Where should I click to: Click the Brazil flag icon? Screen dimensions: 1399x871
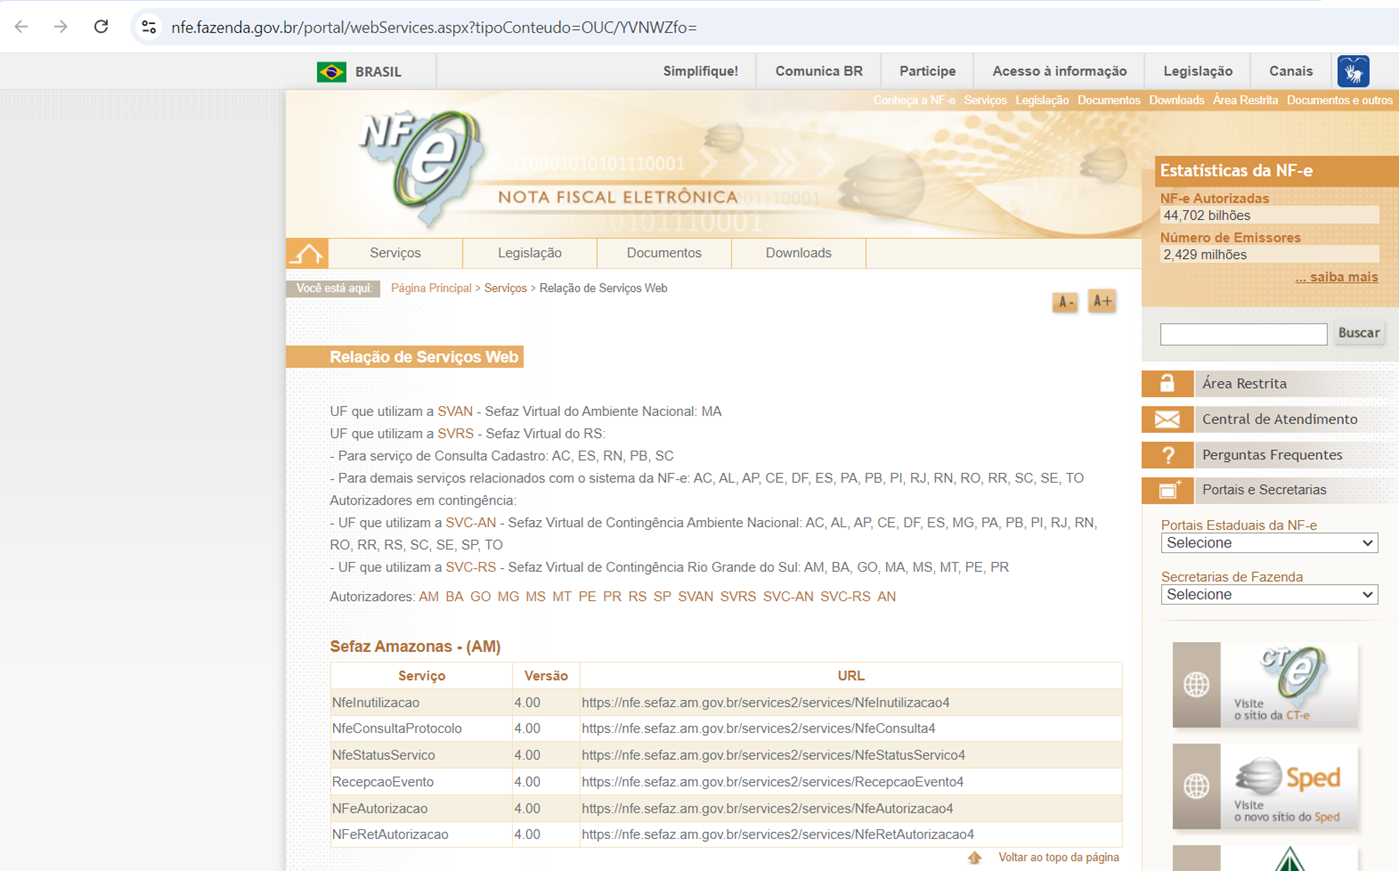(x=331, y=72)
